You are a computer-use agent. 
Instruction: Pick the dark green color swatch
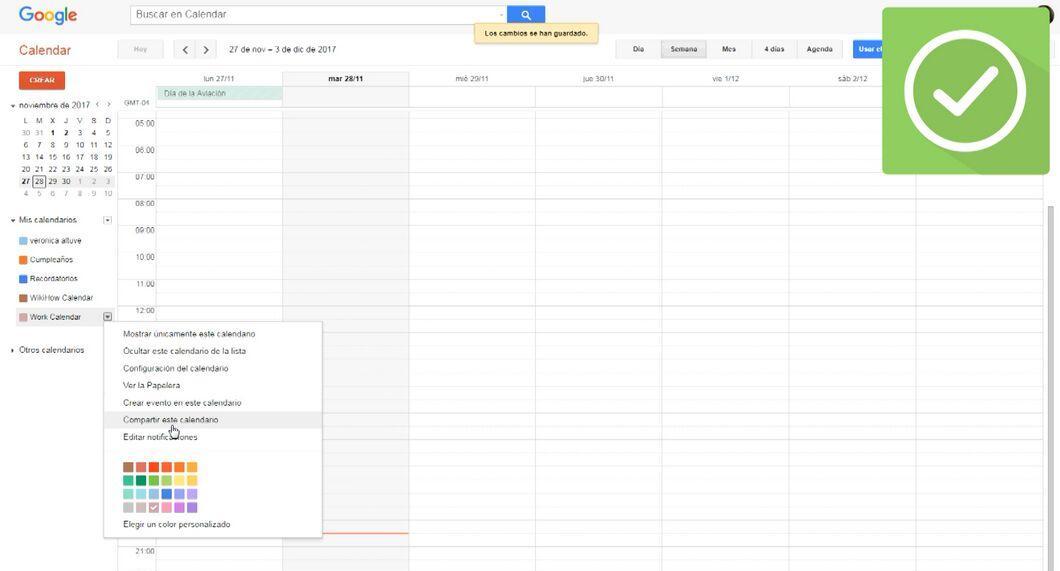pyautogui.click(x=141, y=480)
